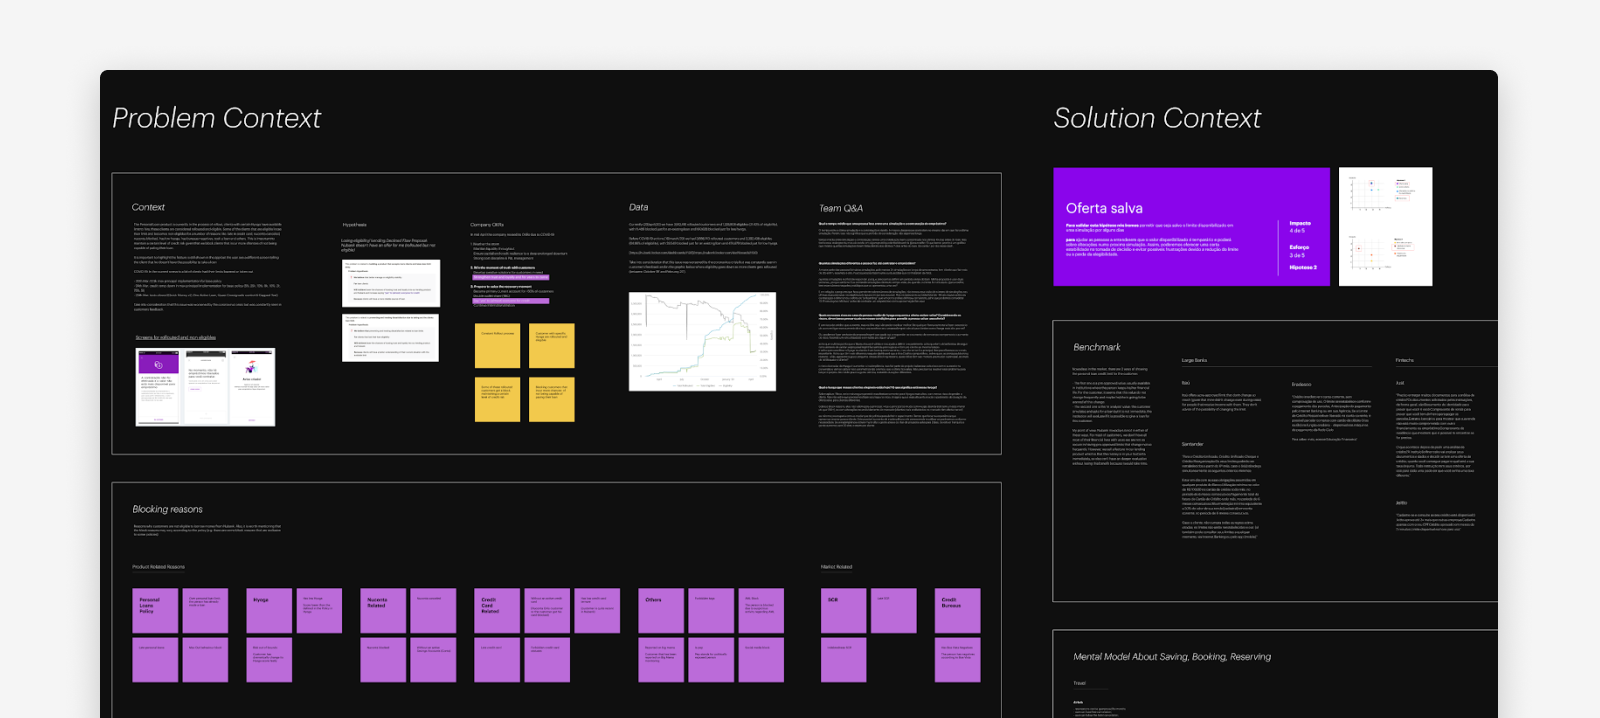
Task: Click the "Constant Rollout process" yellow sticky
Action: (x=497, y=346)
